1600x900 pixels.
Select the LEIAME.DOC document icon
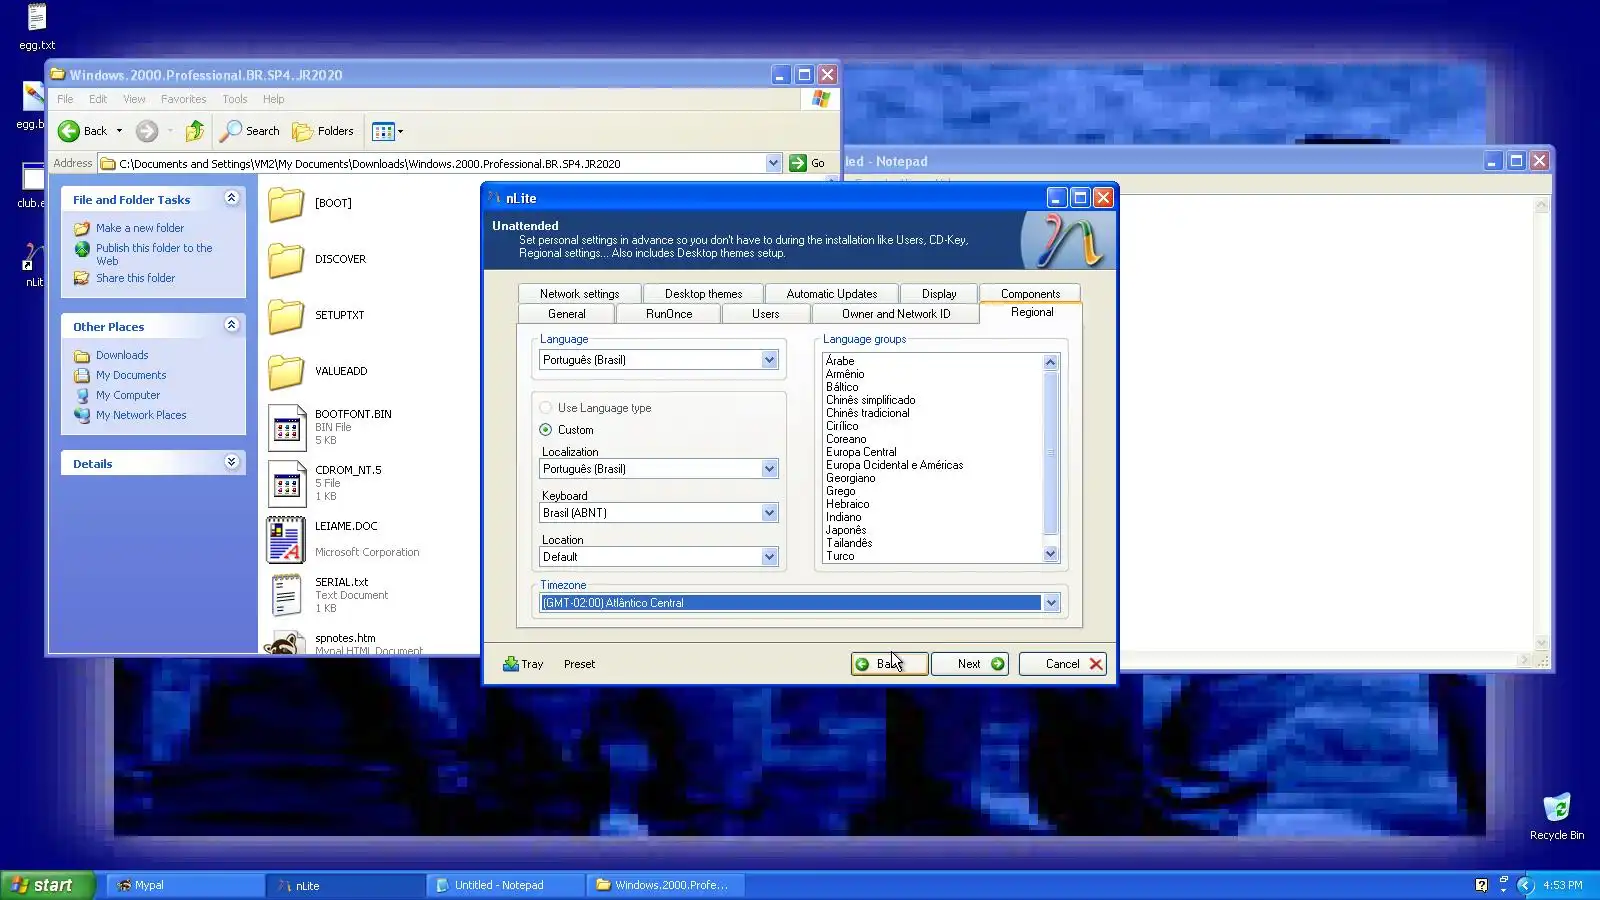pos(286,539)
